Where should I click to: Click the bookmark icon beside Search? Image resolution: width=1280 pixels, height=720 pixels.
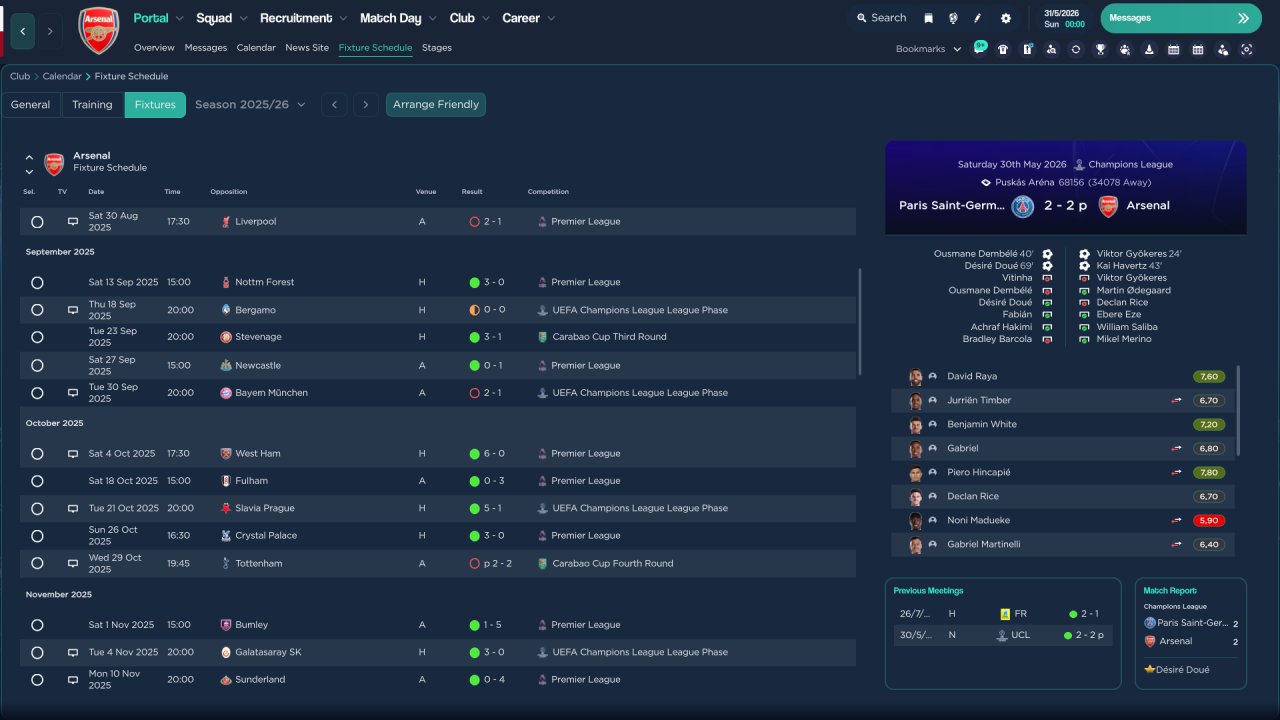[928, 18]
